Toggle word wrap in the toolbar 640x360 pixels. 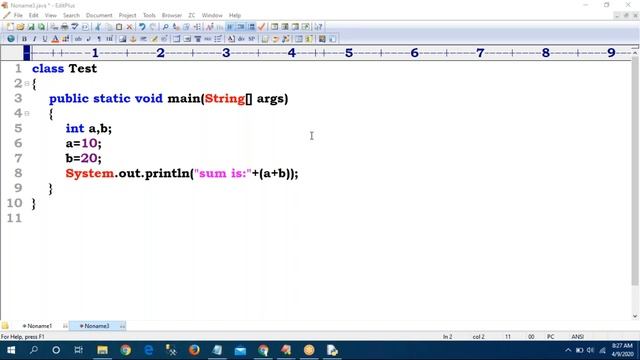tap(230, 27)
